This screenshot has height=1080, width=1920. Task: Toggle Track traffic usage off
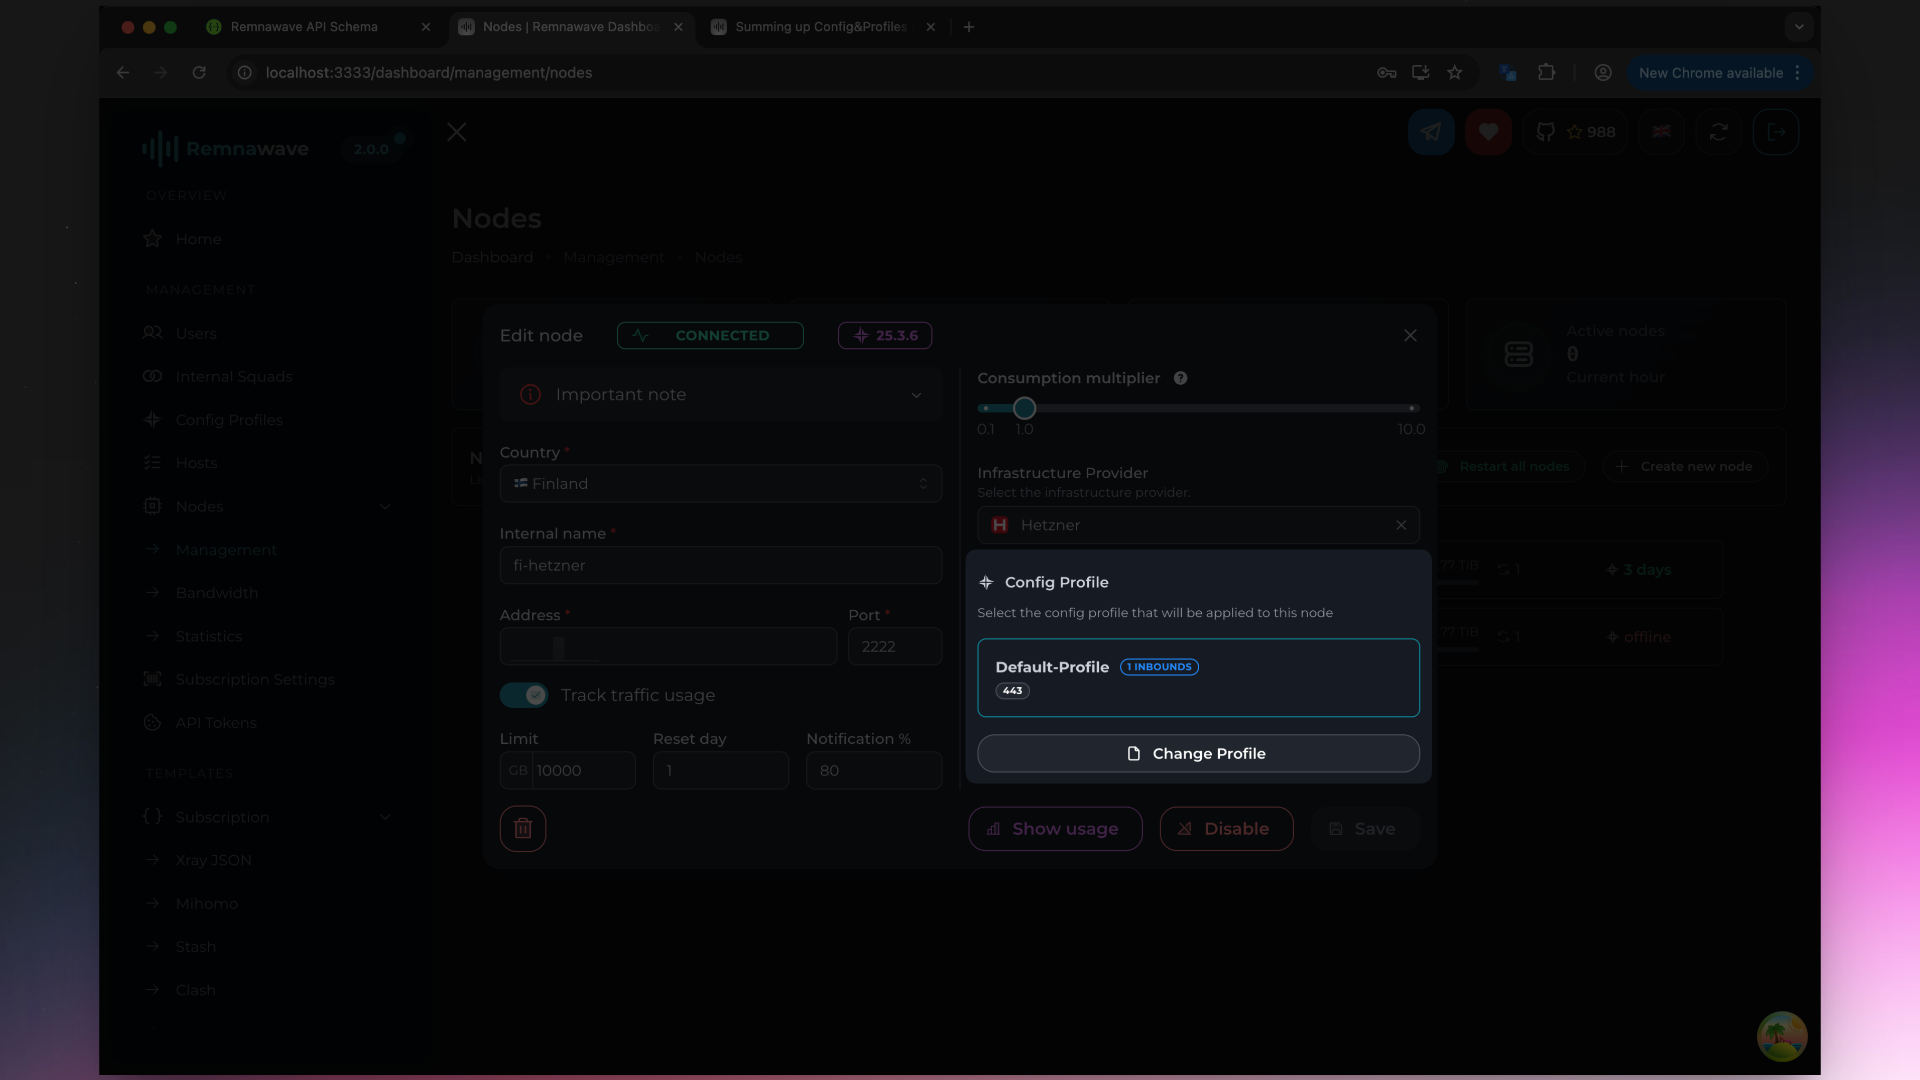pyautogui.click(x=523, y=694)
